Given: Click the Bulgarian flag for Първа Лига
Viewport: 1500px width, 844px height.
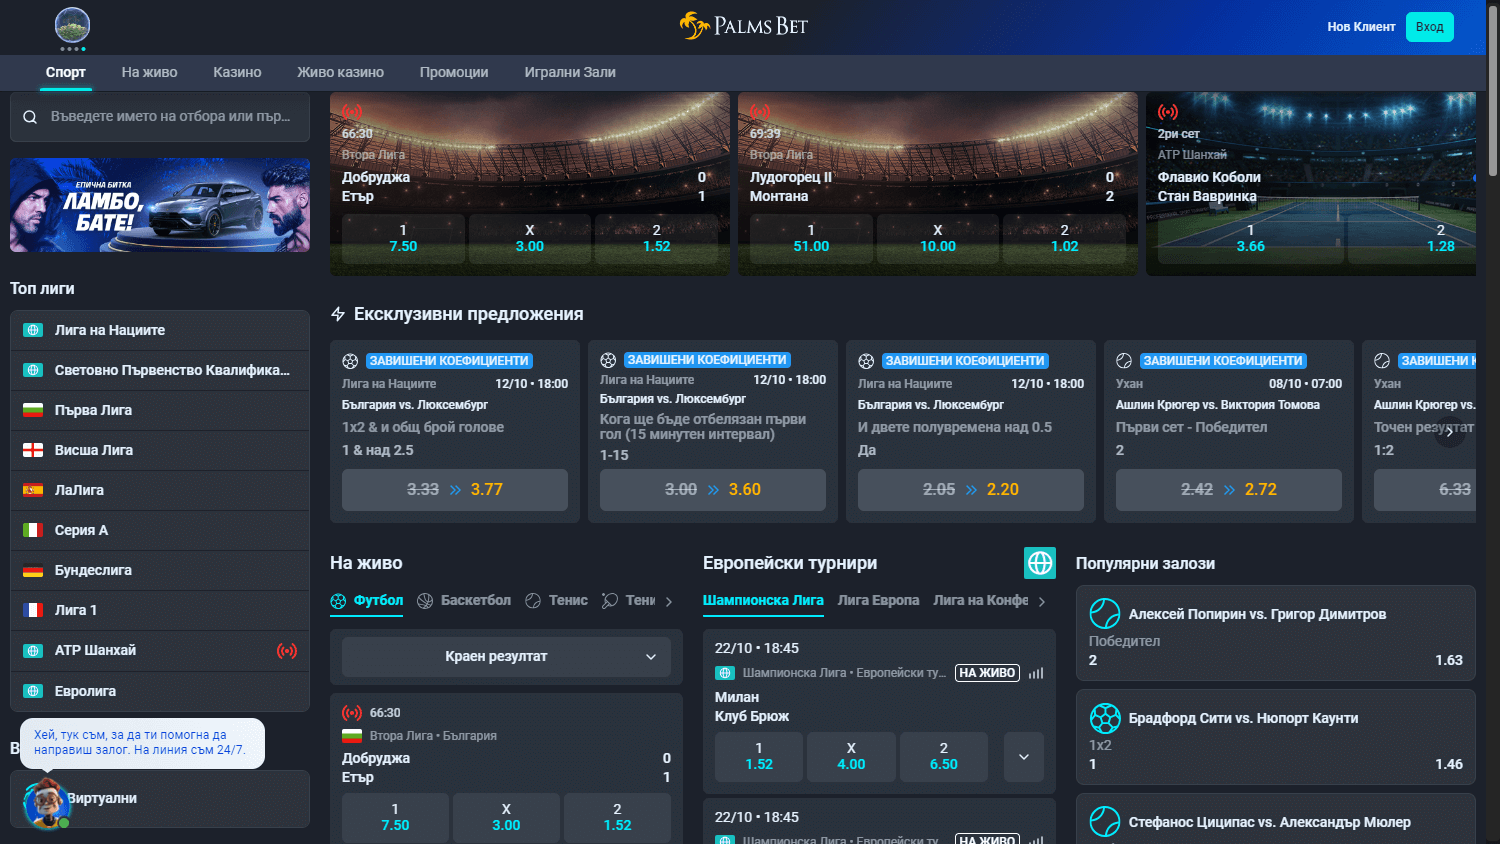Looking at the screenshot, I should (x=33, y=410).
